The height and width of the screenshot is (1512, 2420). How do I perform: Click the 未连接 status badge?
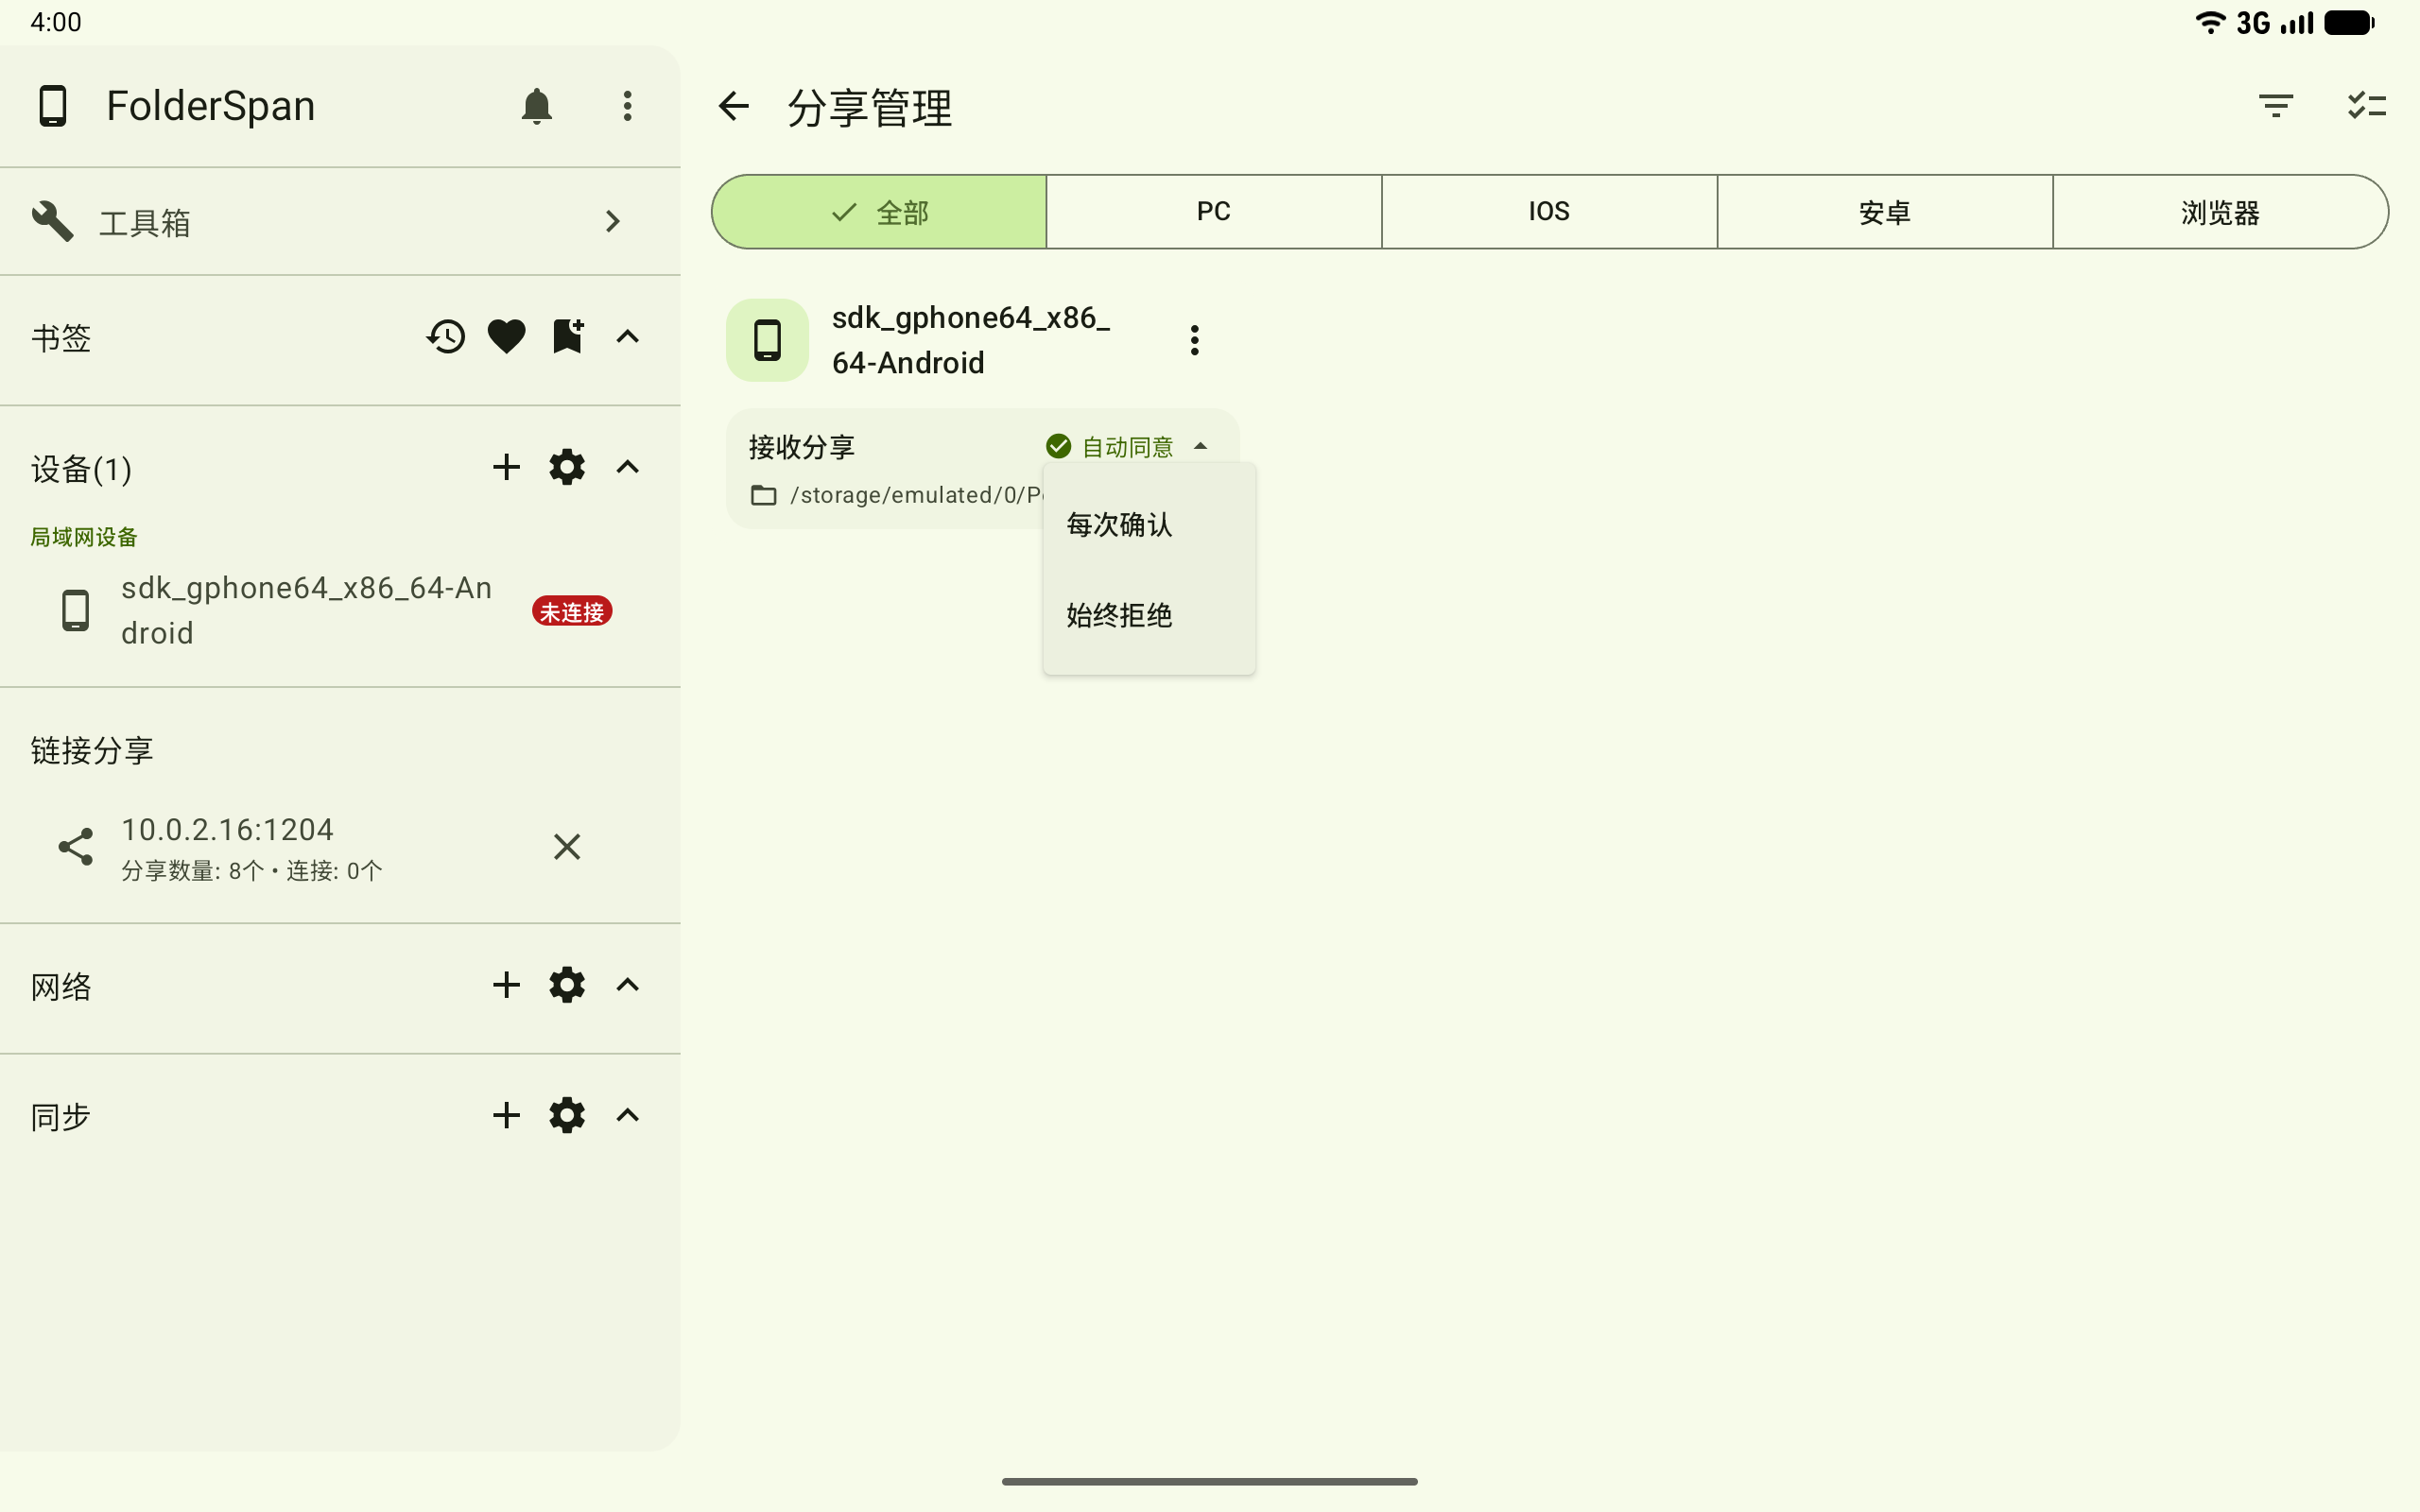point(572,611)
